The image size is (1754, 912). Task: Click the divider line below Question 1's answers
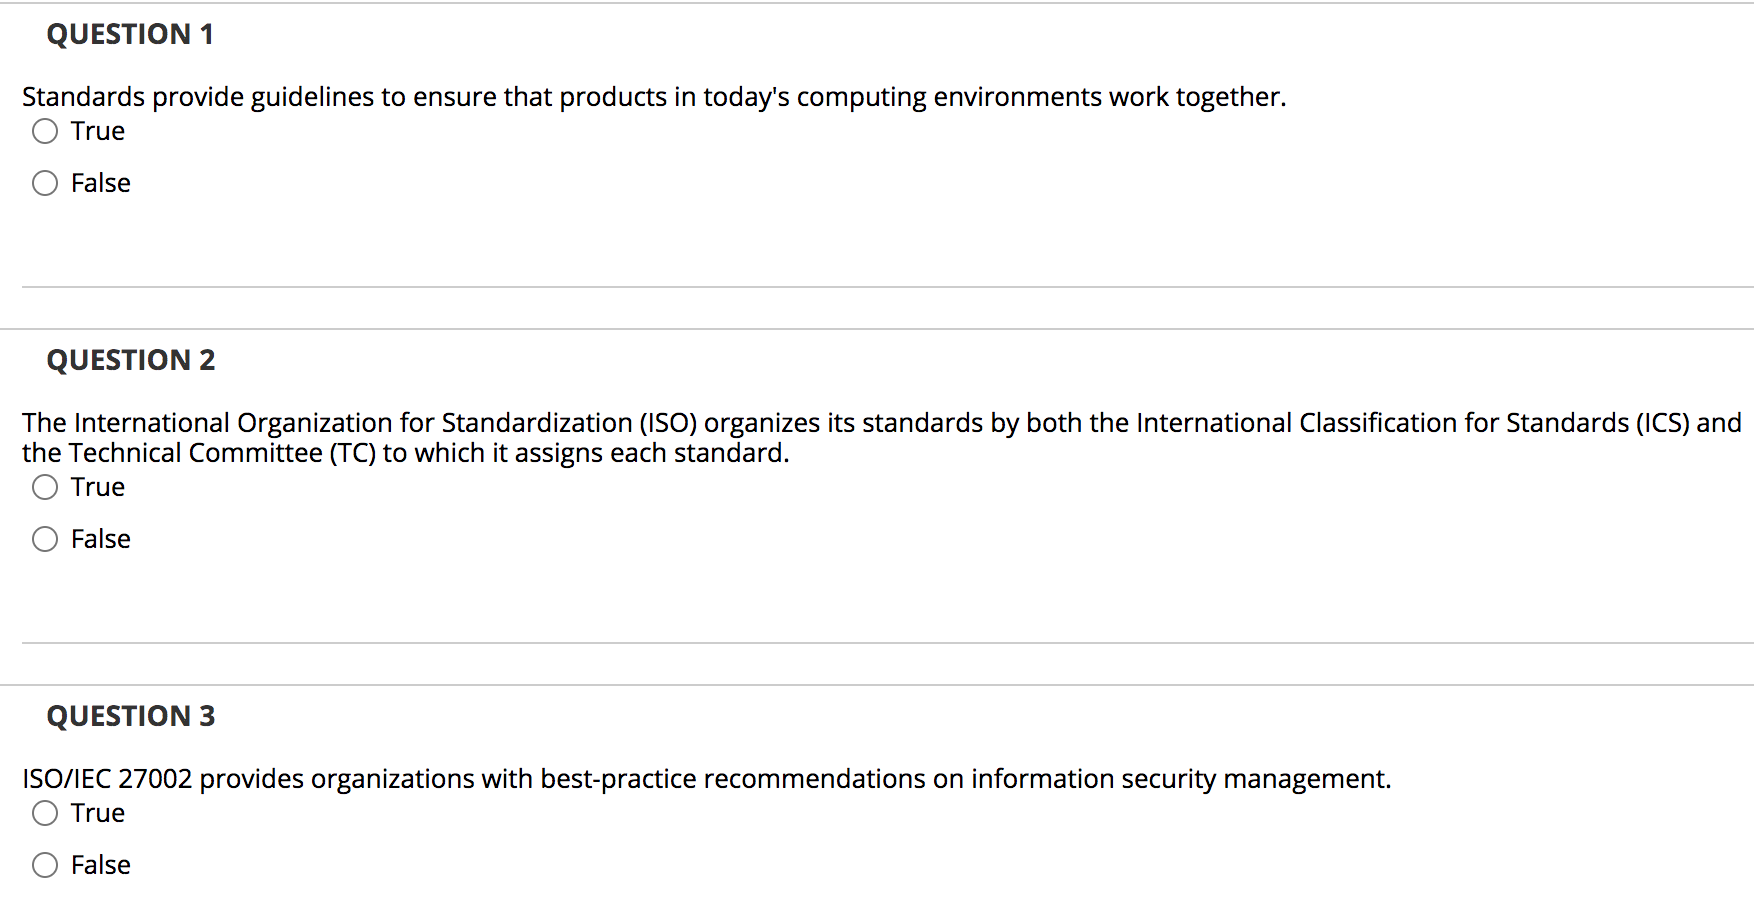click(x=887, y=288)
